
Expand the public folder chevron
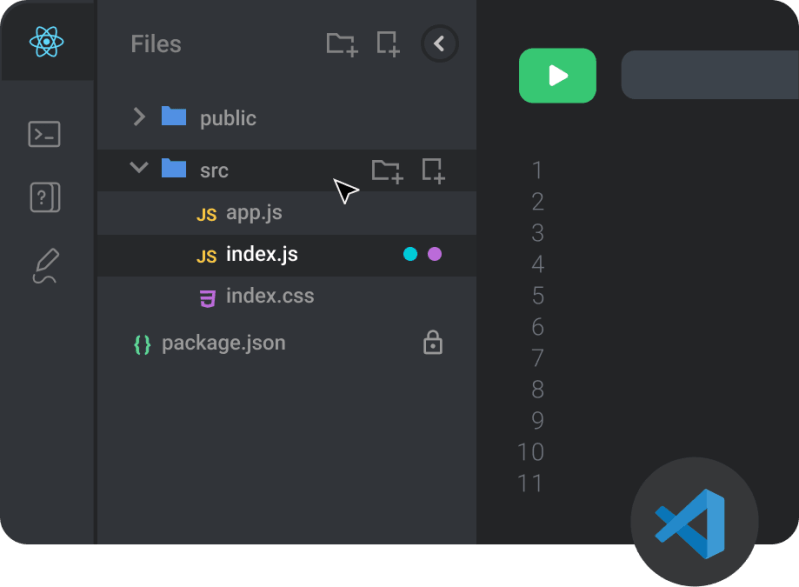(x=139, y=117)
